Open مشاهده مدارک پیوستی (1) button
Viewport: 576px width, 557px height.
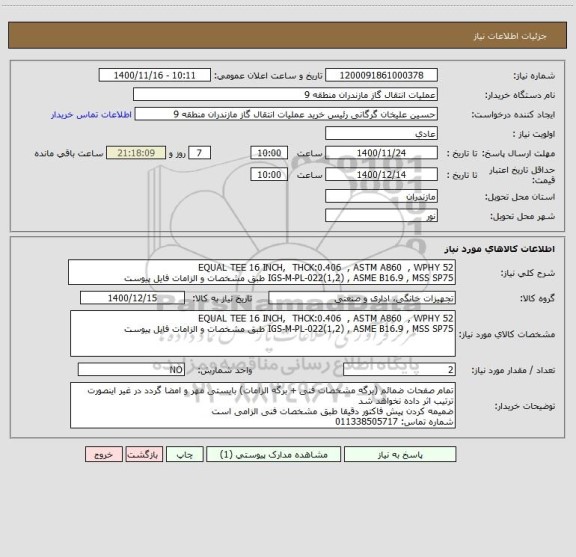pyautogui.click(x=273, y=454)
